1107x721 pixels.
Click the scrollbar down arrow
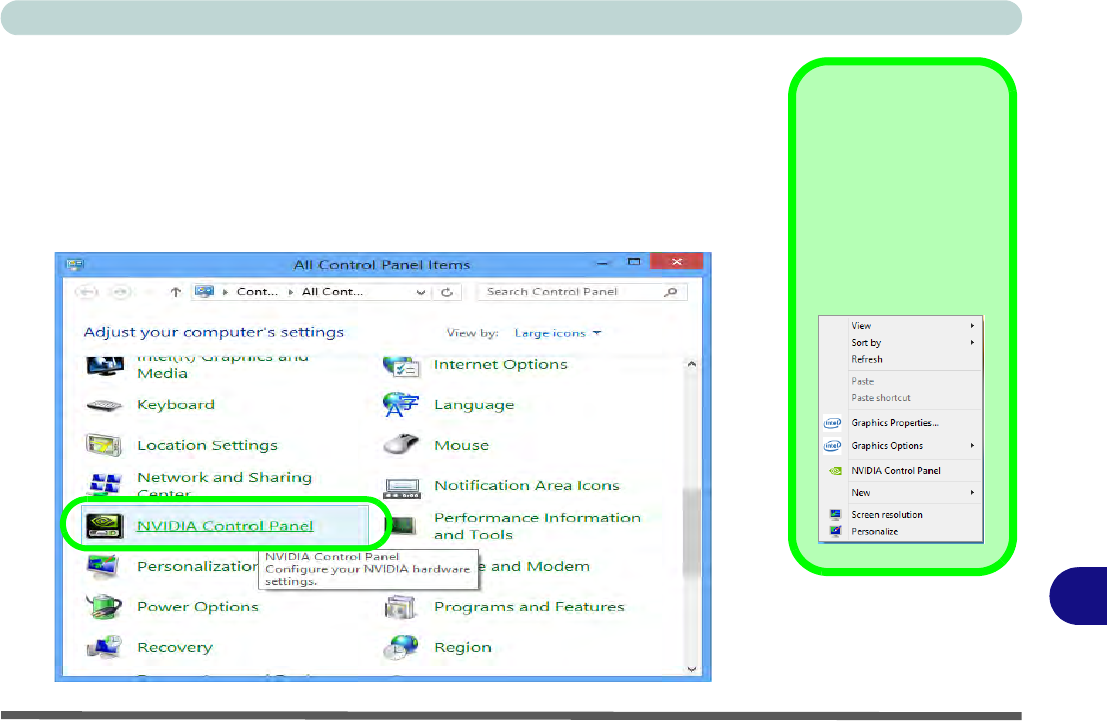click(x=691, y=669)
